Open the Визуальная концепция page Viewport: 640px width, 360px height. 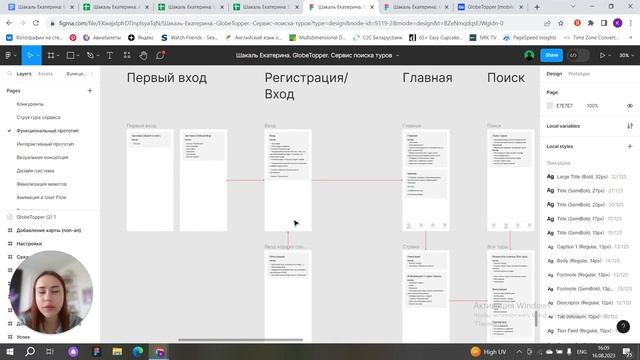click(42, 157)
